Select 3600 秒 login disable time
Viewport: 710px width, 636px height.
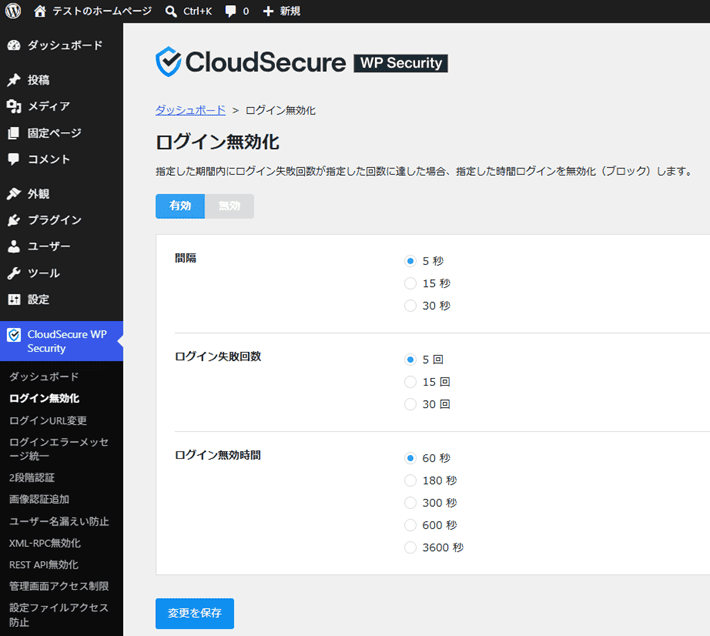tap(410, 547)
